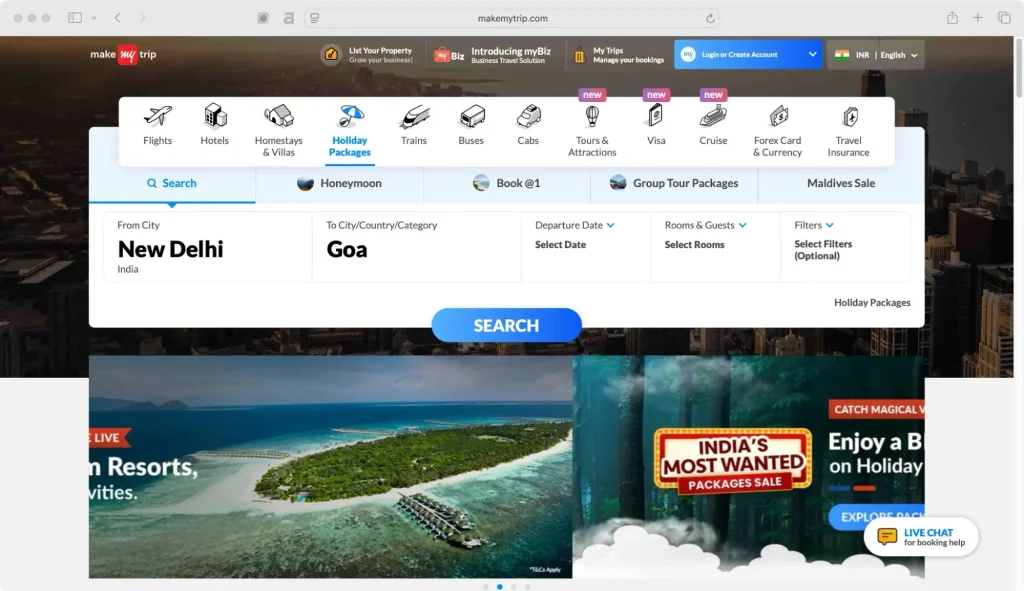Open the Cabs category
The image size is (1024, 591).
click(528, 125)
